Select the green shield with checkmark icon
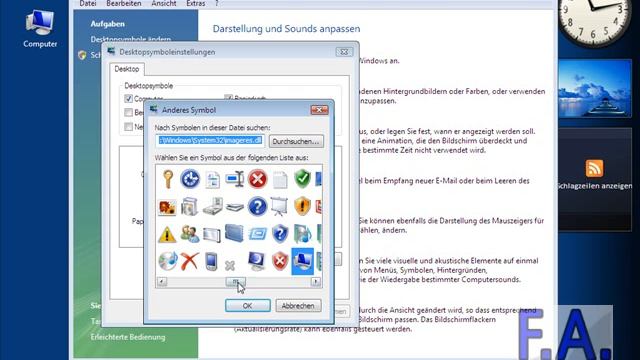The height and width of the screenshot is (360, 640). click(302, 179)
